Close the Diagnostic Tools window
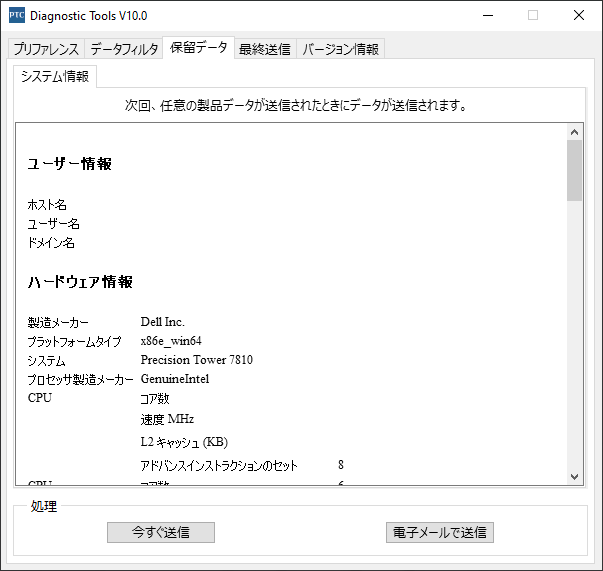603x571 pixels. [579, 15]
